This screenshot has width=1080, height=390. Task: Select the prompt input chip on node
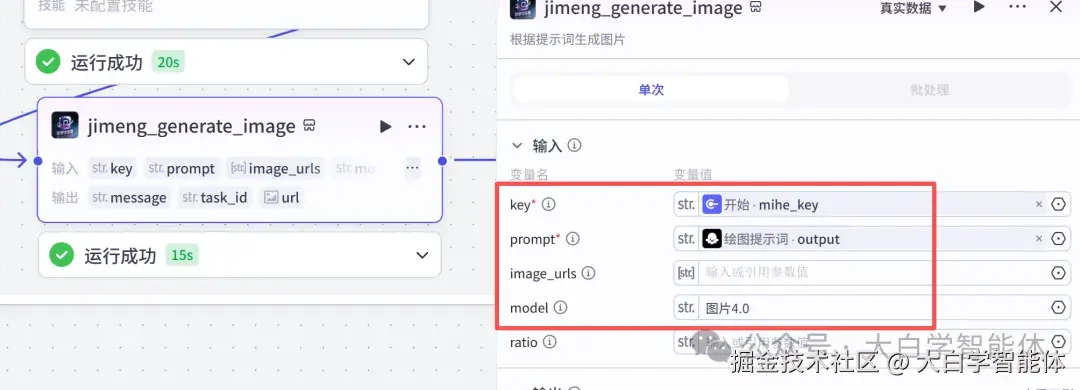coord(182,168)
